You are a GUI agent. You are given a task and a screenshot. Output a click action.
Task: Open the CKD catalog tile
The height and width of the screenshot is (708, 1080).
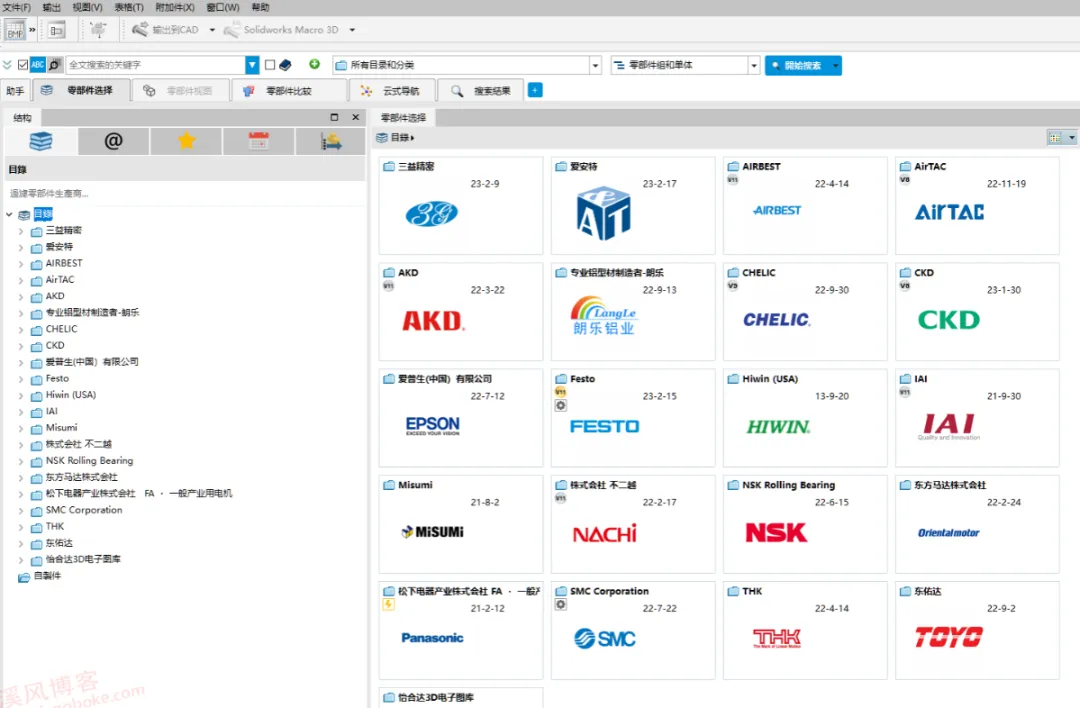pos(977,312)
